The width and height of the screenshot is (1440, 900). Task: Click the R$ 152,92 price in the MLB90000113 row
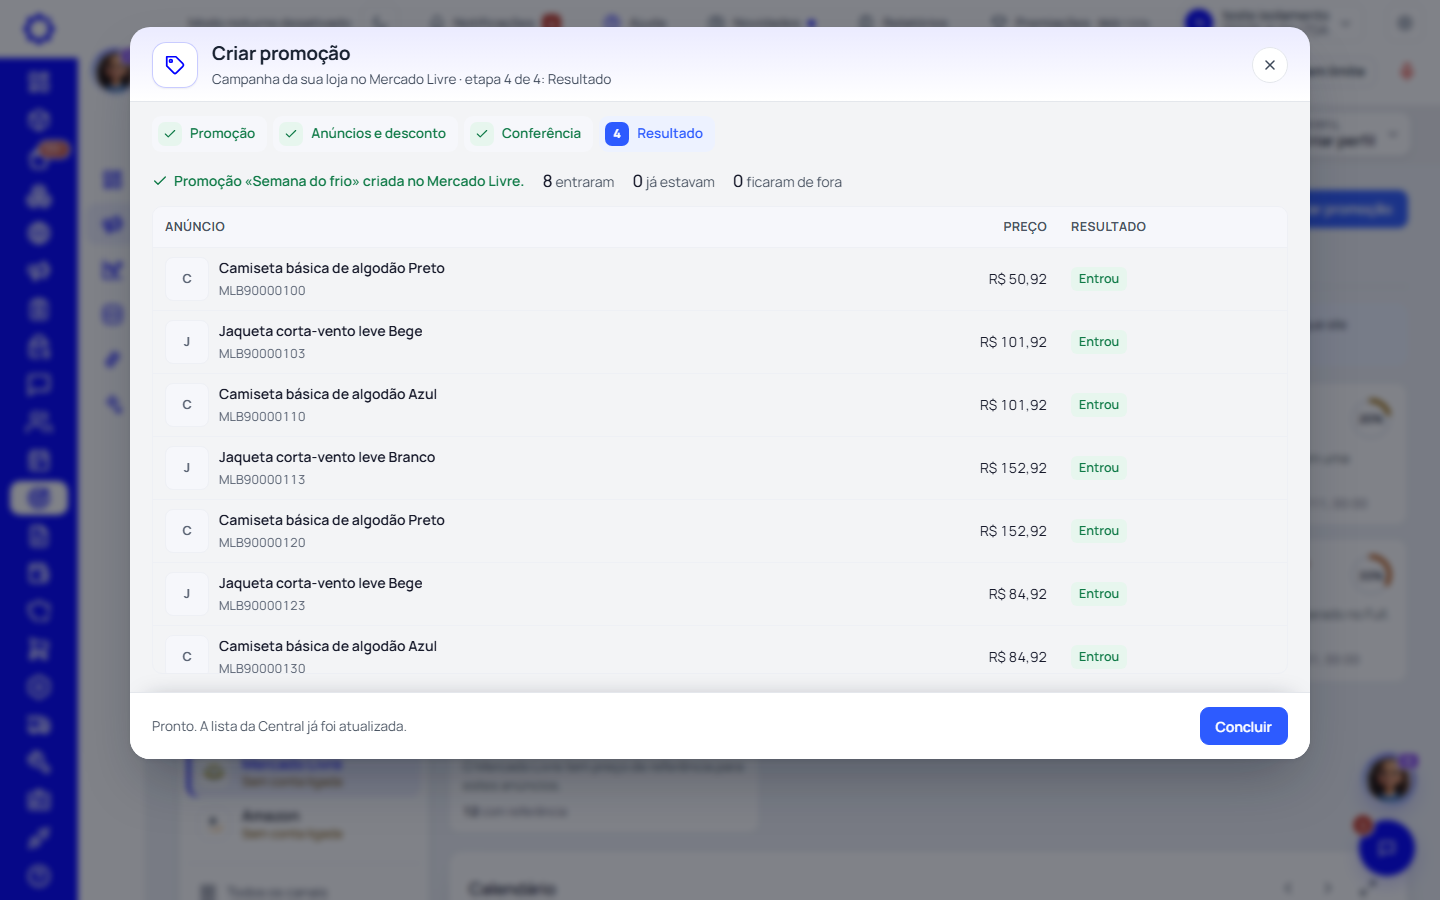click(x=1013, y=468)
